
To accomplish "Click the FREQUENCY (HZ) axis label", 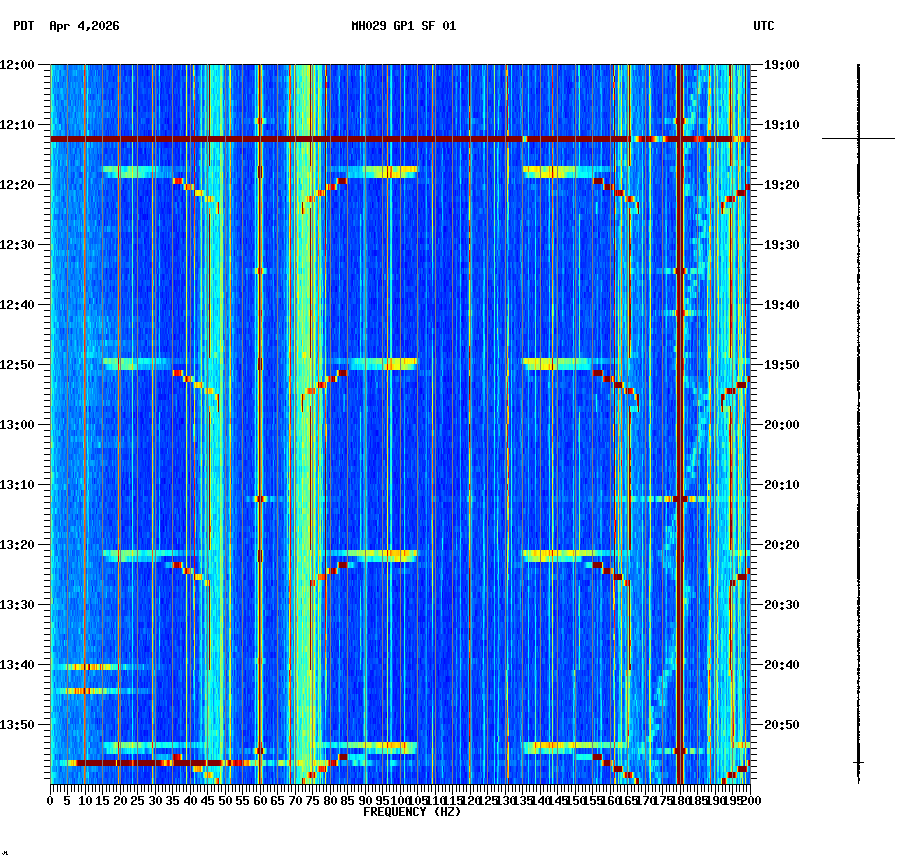I will coord(413,812).
